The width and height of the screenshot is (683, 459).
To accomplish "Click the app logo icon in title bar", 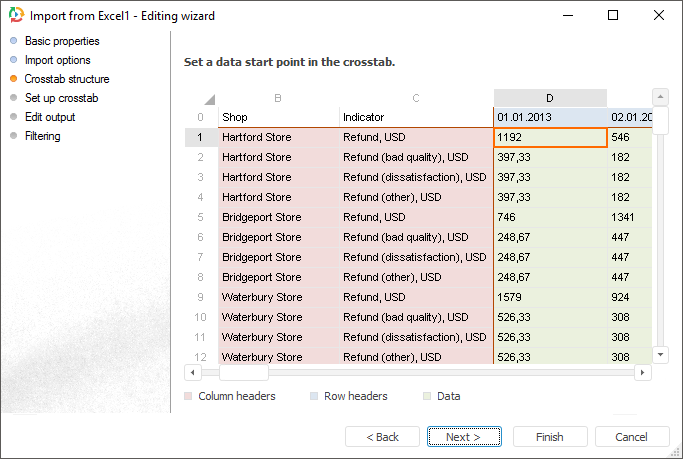I will (x=17, y=16).
